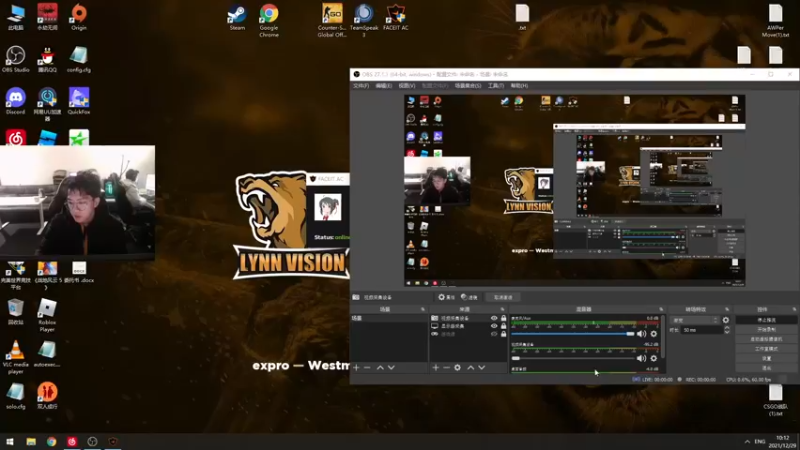
Task: Open the Discord desktop shortcut
Action: point(15,101)
